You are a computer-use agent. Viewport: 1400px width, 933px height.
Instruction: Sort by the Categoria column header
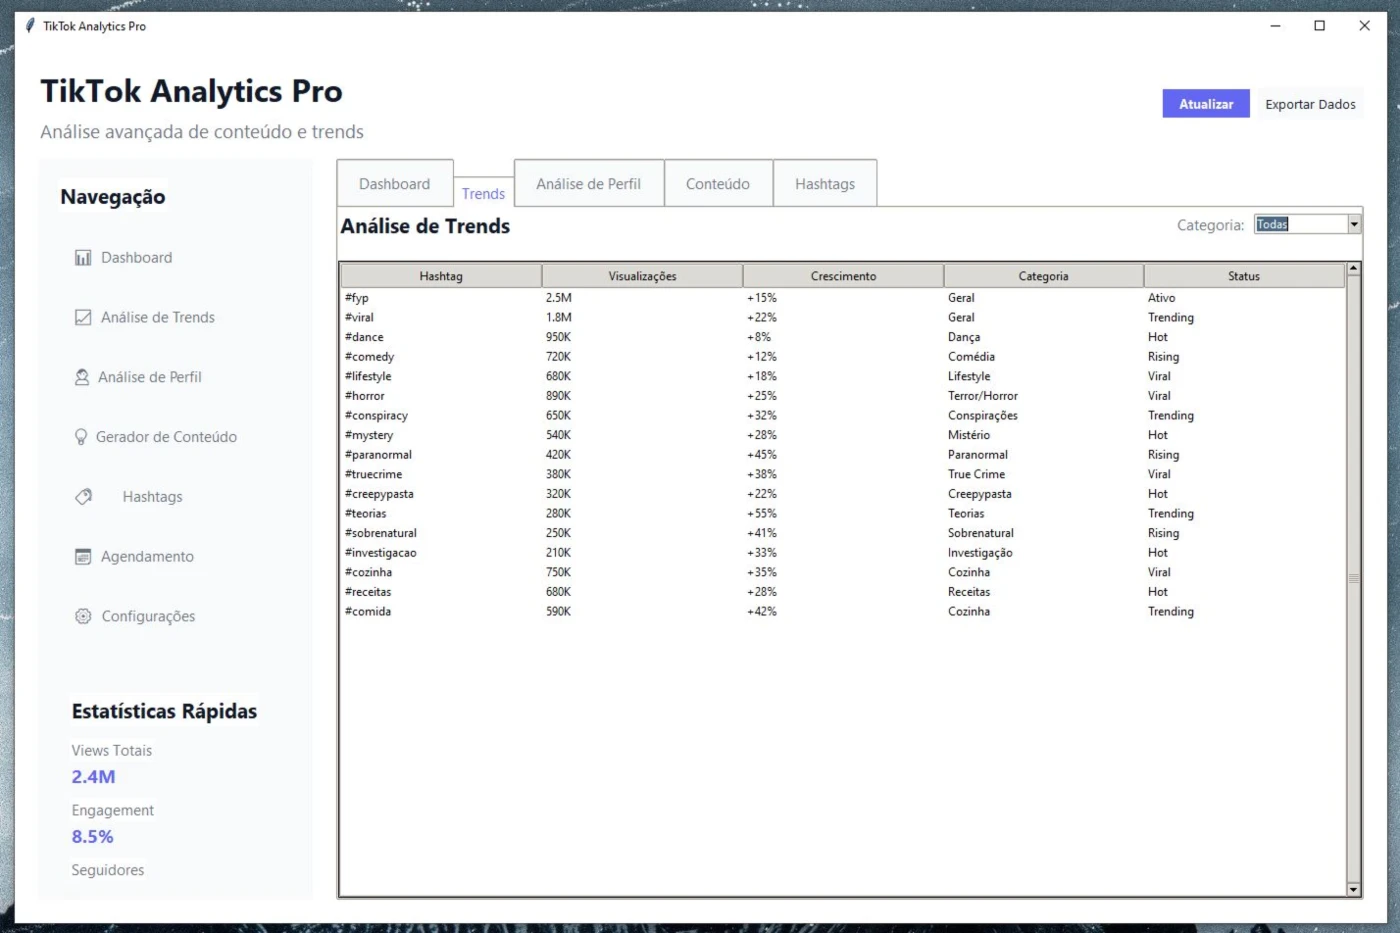[1043, 276]
